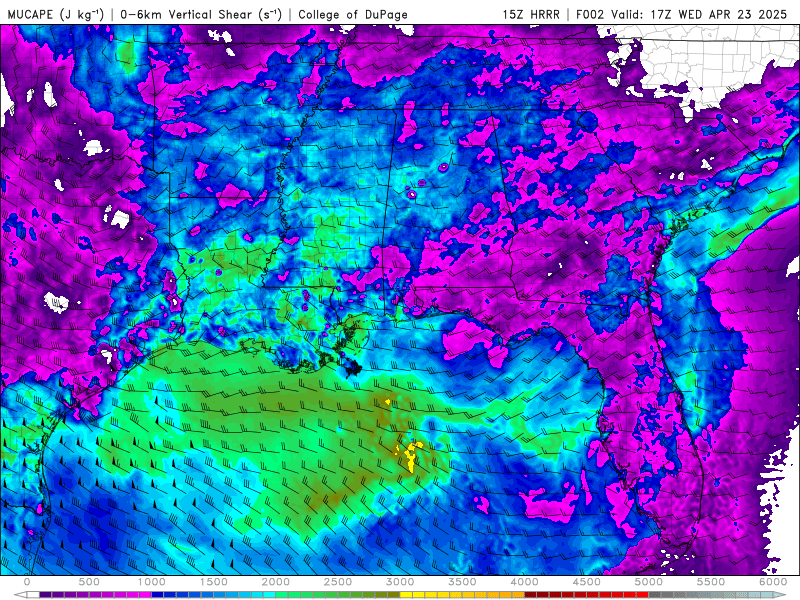Click the 500 value on the color scale

89,582
